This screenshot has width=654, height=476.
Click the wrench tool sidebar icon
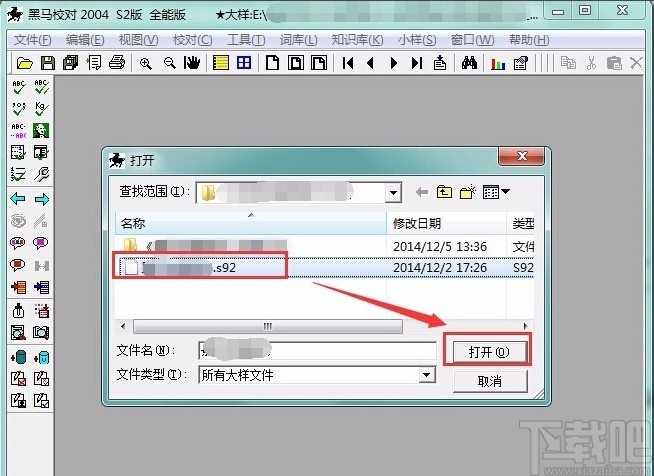pyautogui.click(x=41, y=174)
